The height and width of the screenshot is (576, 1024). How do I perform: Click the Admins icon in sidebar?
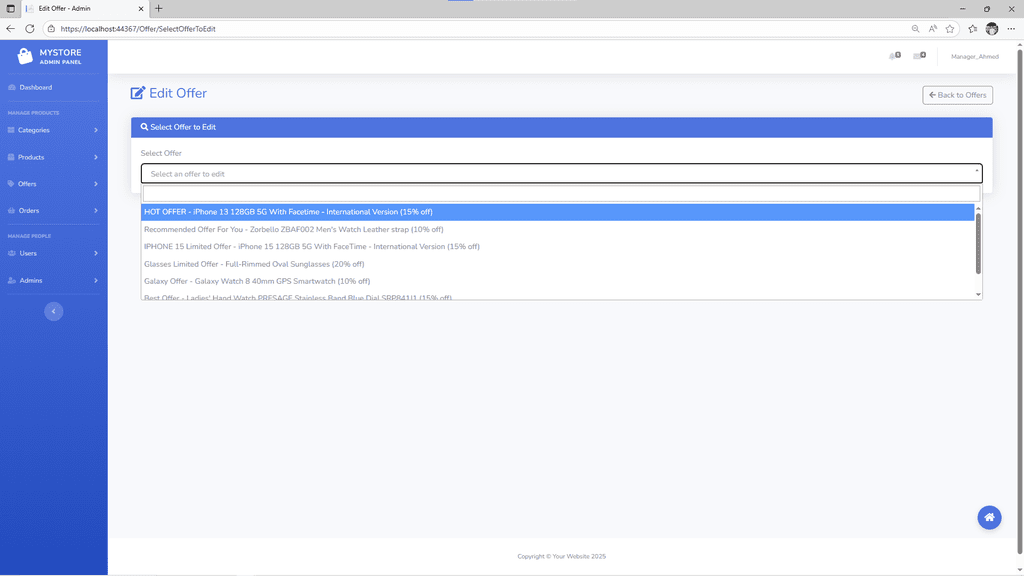(11, 281)
